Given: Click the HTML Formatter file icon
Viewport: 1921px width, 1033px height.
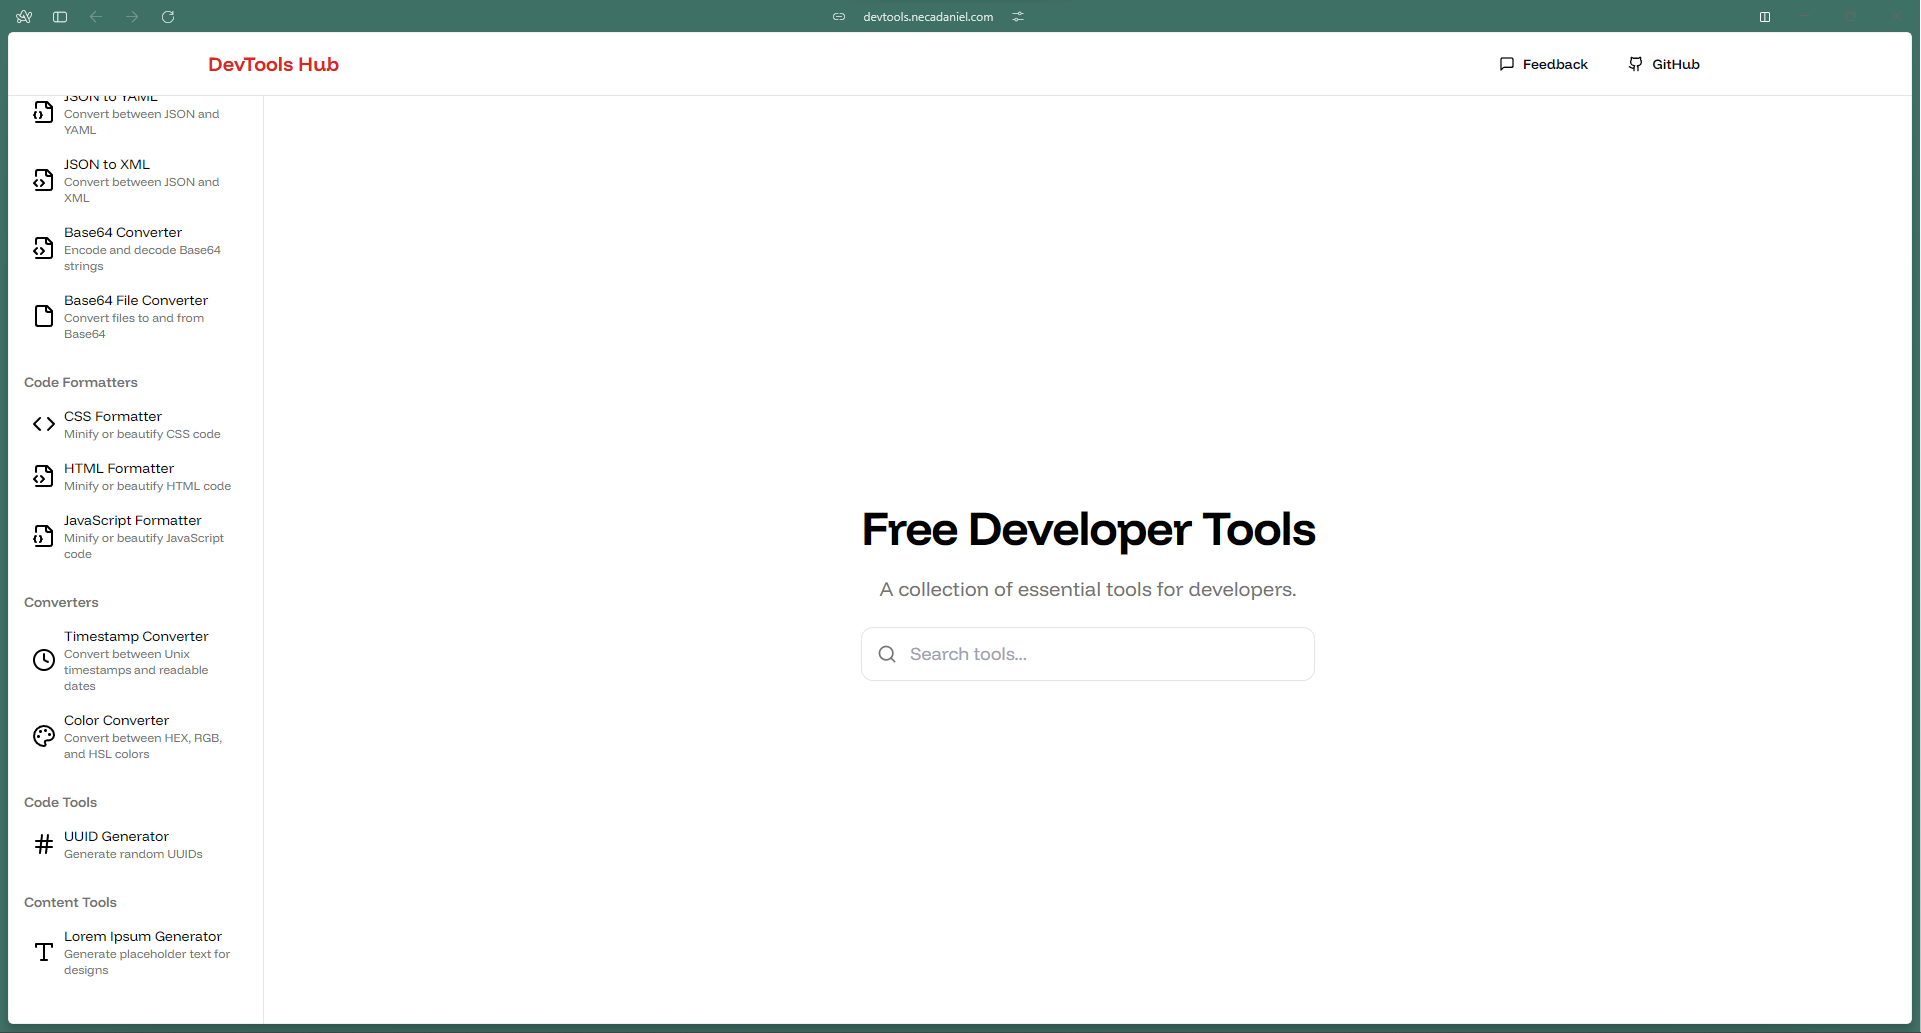Looking at the screenshot, I should tap(43, 476).
